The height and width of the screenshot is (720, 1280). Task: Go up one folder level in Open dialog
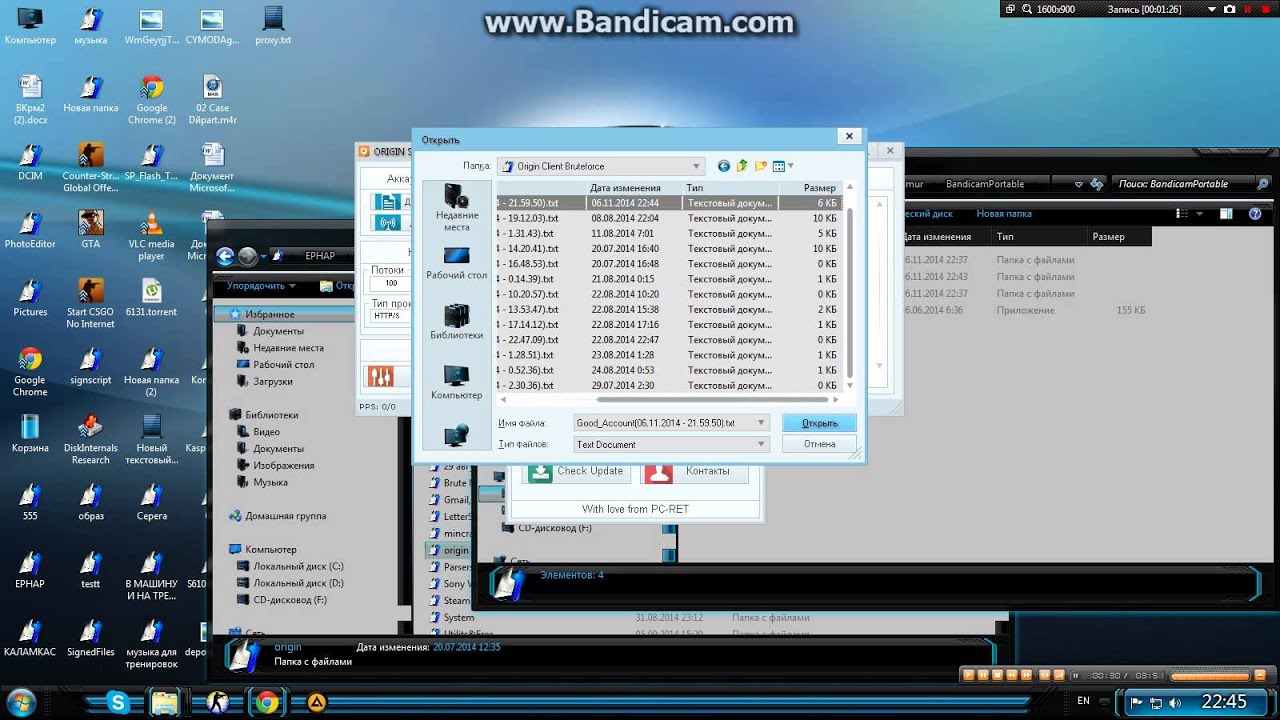click(742, 166)
